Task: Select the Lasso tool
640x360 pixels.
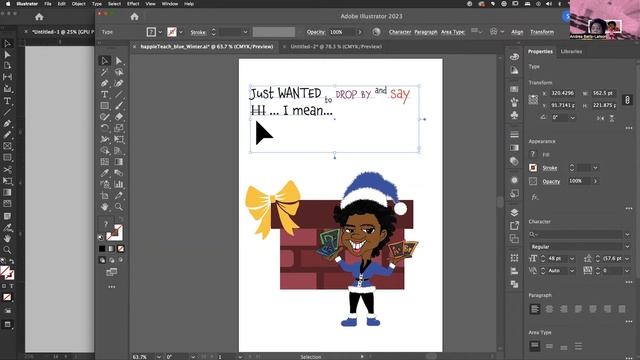Action: [119, 72]
